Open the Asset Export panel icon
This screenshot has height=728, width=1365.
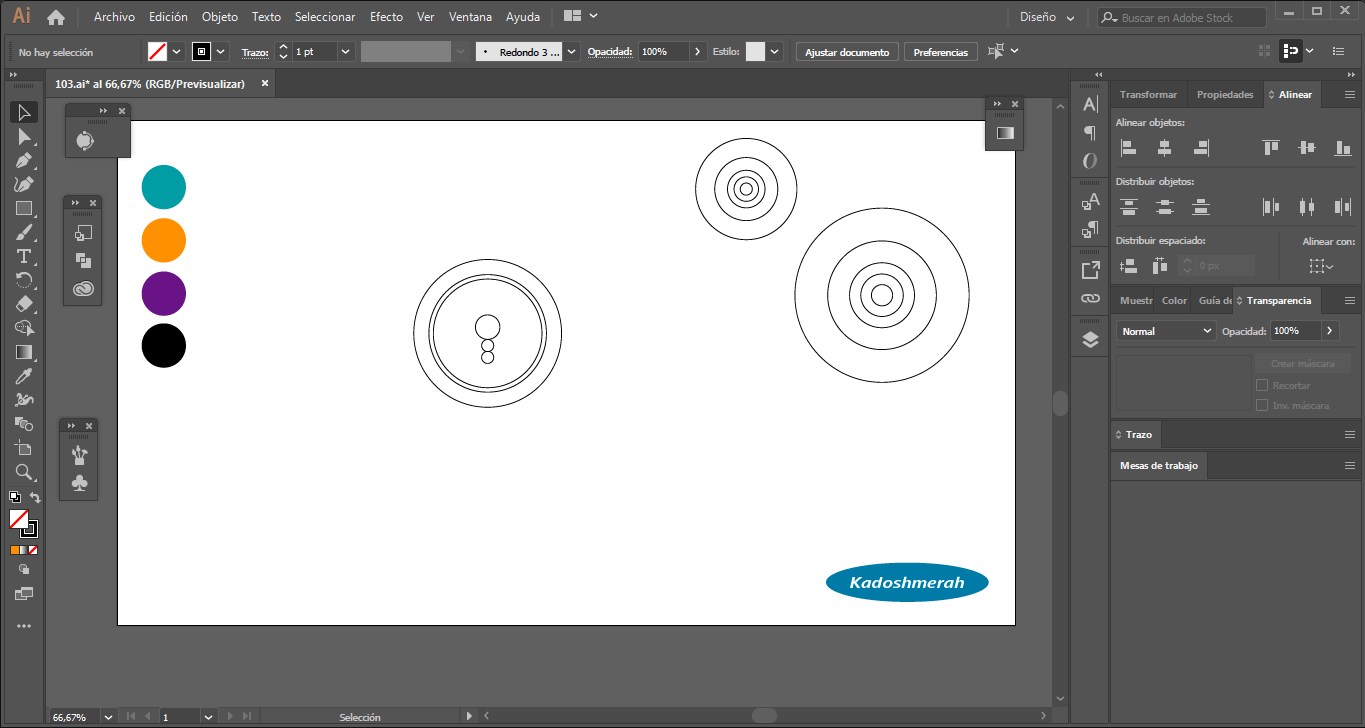tap(1090, 270)
